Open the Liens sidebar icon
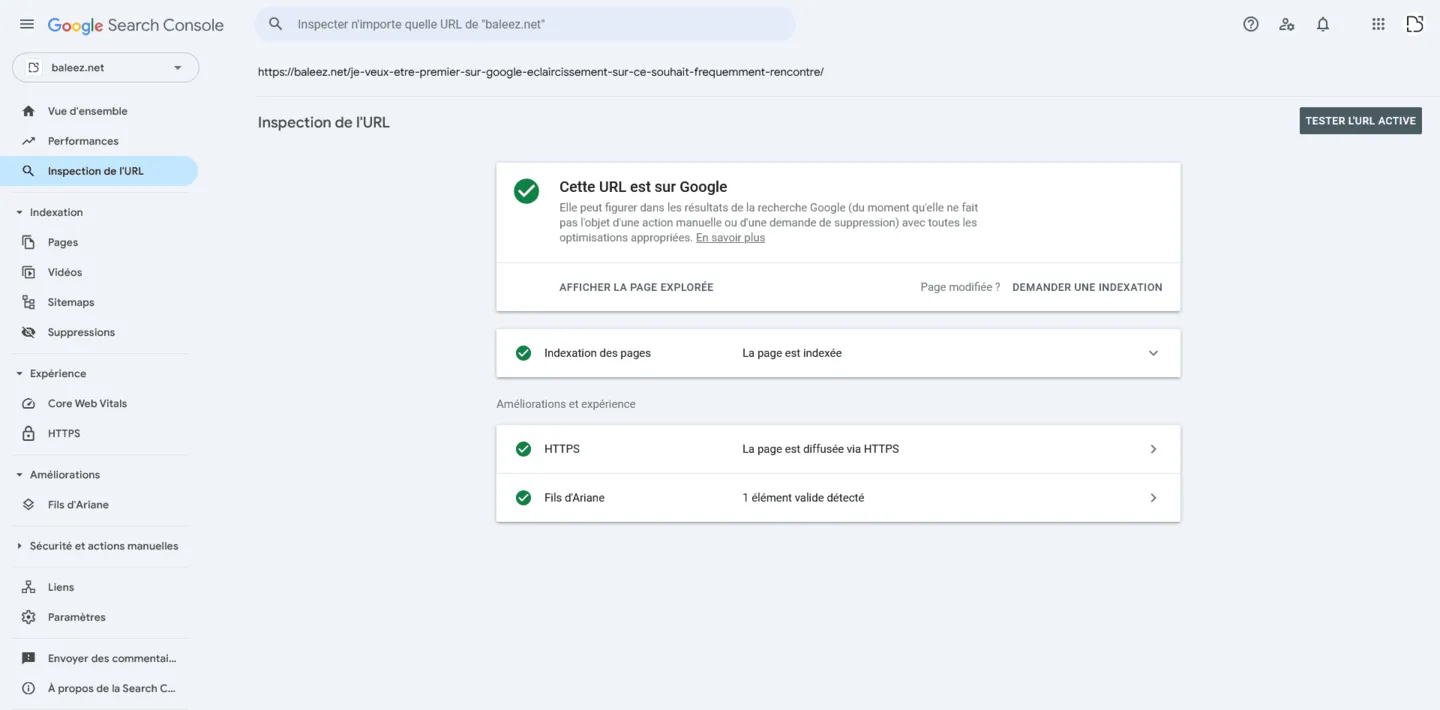1440x710 pixels. (x=29, y=586)
